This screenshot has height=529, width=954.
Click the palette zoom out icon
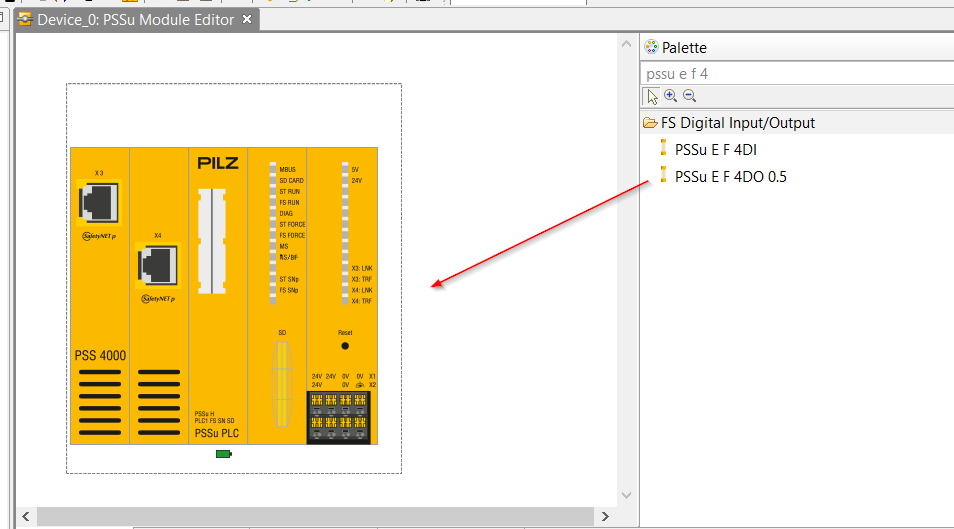689,96
